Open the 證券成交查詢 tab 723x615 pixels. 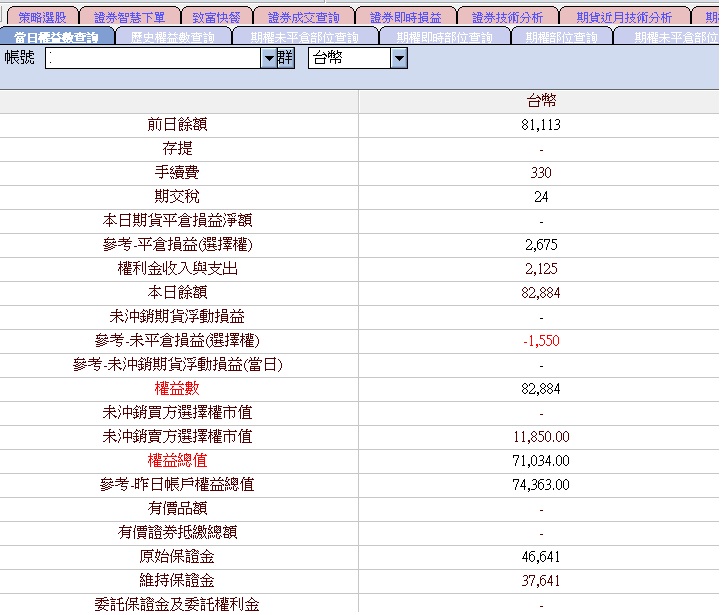(x=304, y=17)
